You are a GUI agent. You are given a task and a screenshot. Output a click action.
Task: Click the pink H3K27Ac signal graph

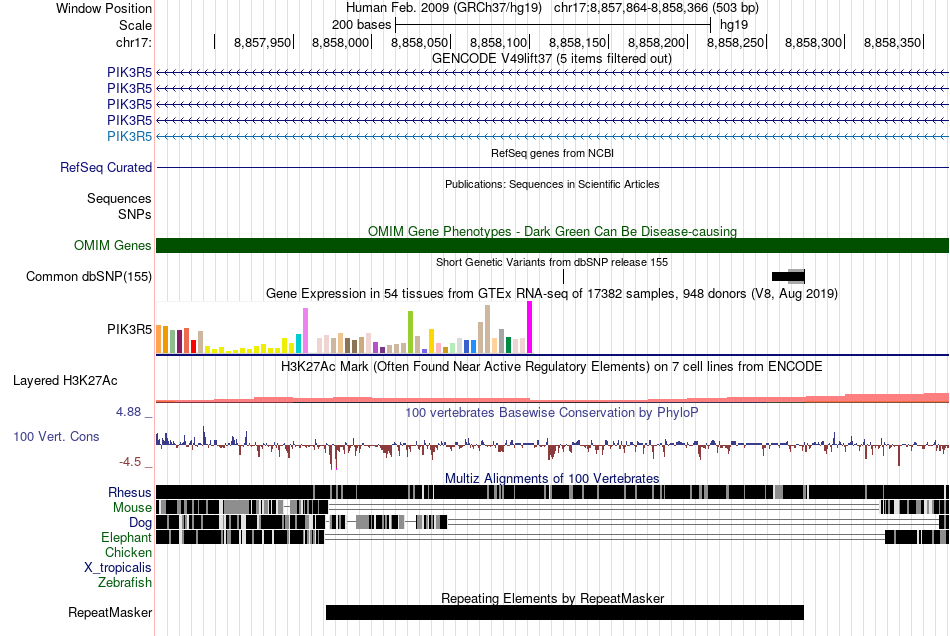[x=553, y=397]
